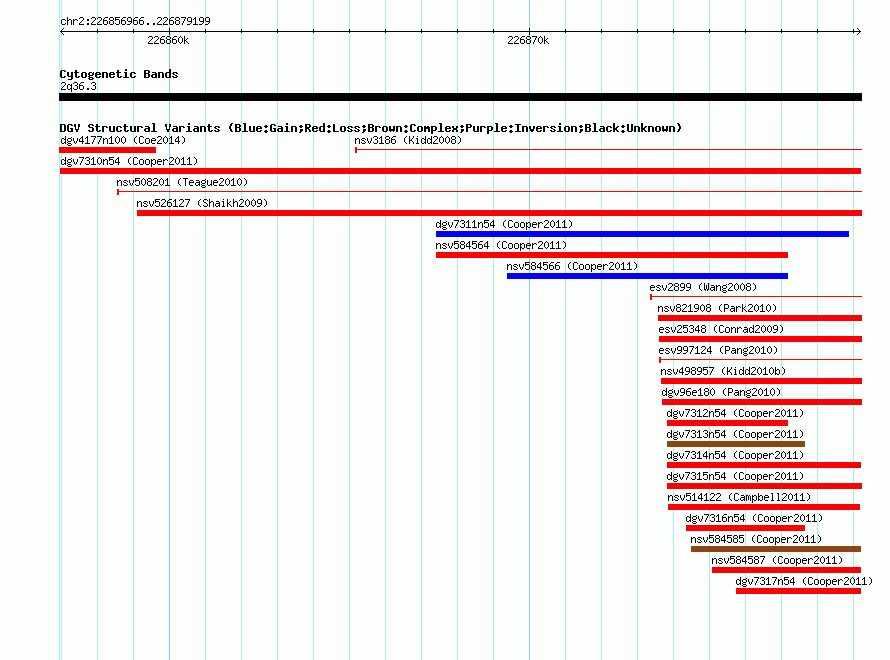890x660 pixels.
Task: Select the brown bar under nsv584585
Action: [x=776, y=549]
